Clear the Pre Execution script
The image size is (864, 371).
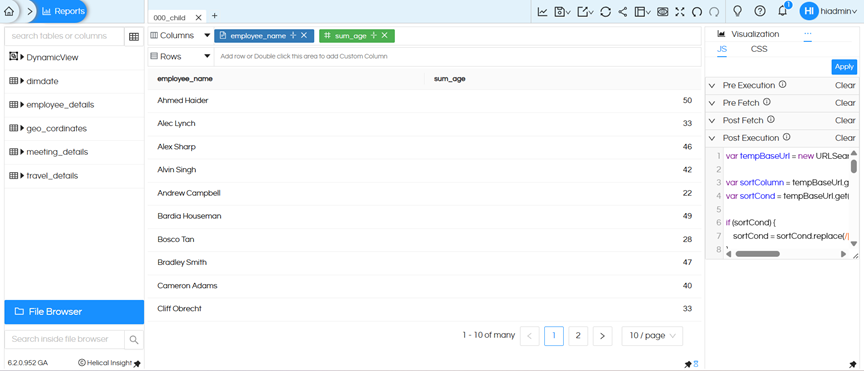[845, 85]
